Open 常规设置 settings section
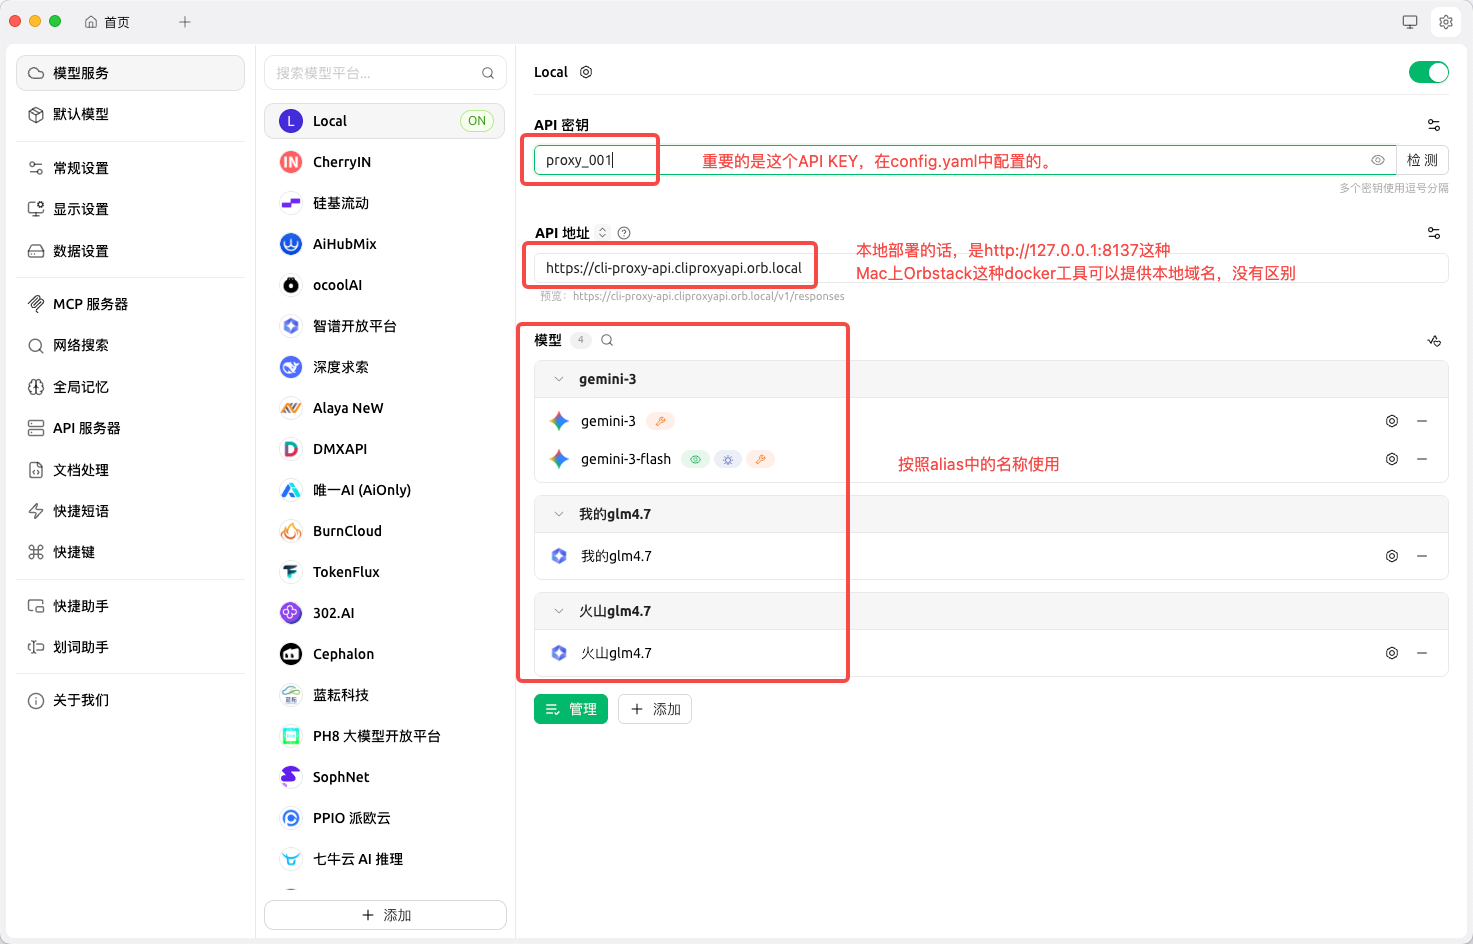This screenshot has height=944, width=1473. (x=131, y=168)
